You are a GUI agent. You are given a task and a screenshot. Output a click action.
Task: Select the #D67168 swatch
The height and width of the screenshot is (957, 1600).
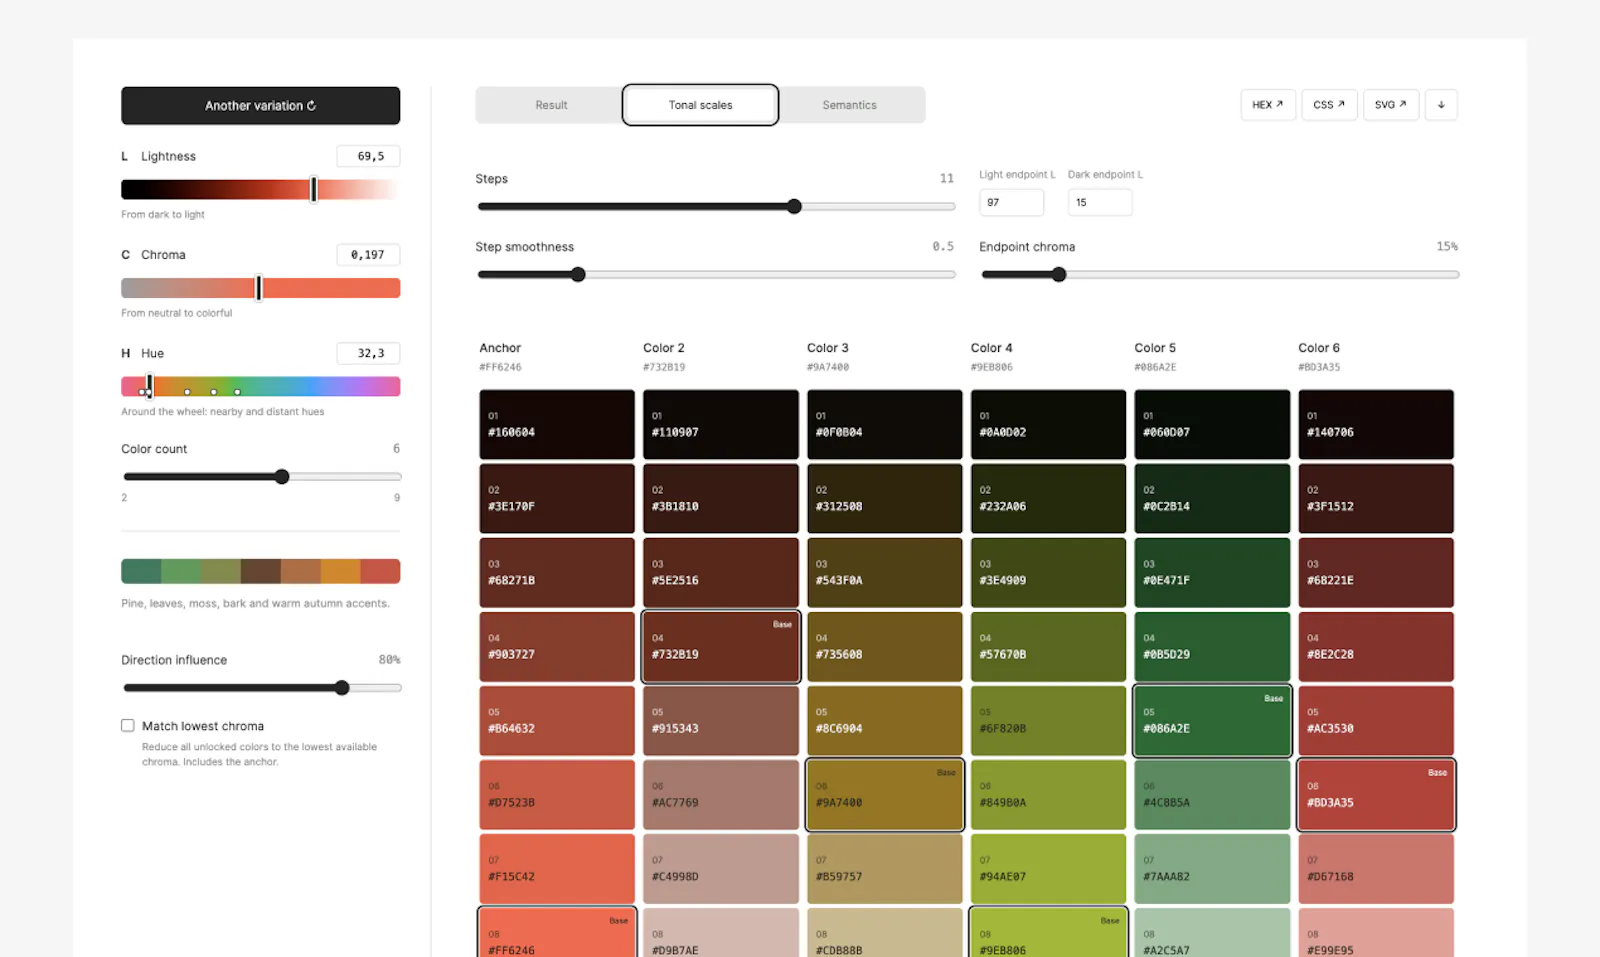tap(1376, 869)
